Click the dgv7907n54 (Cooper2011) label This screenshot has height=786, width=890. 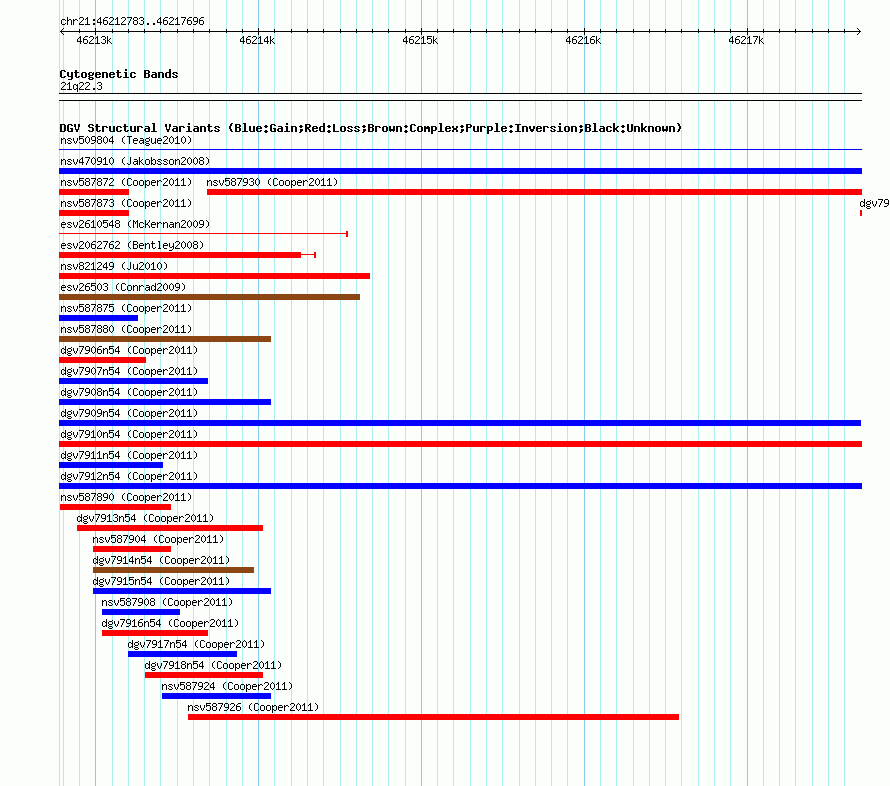(129, 371)
